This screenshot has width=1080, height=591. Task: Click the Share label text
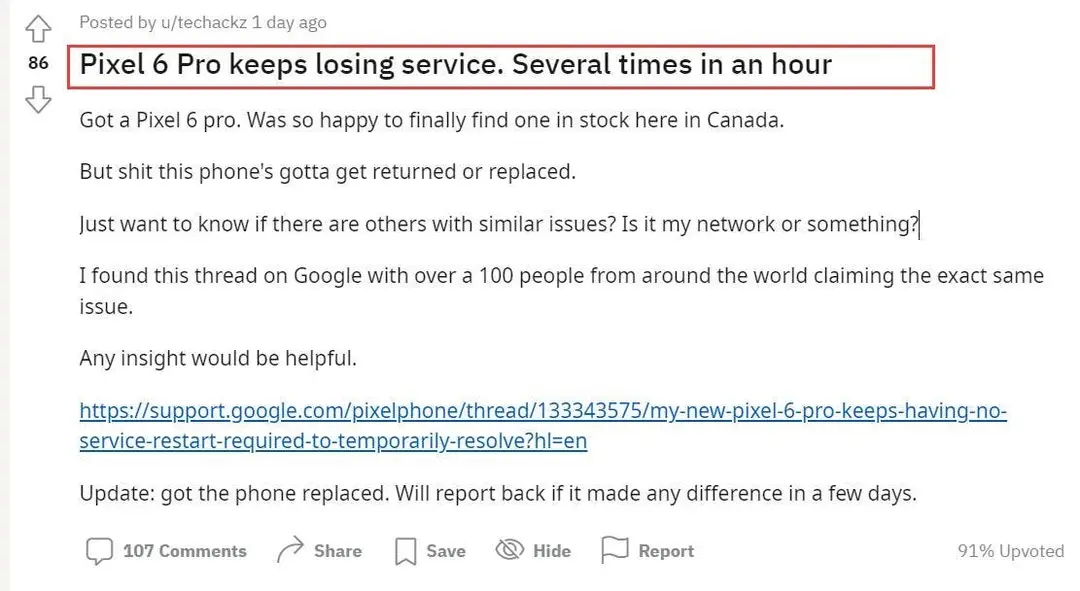pyautogui.click(x=338, y=551)
